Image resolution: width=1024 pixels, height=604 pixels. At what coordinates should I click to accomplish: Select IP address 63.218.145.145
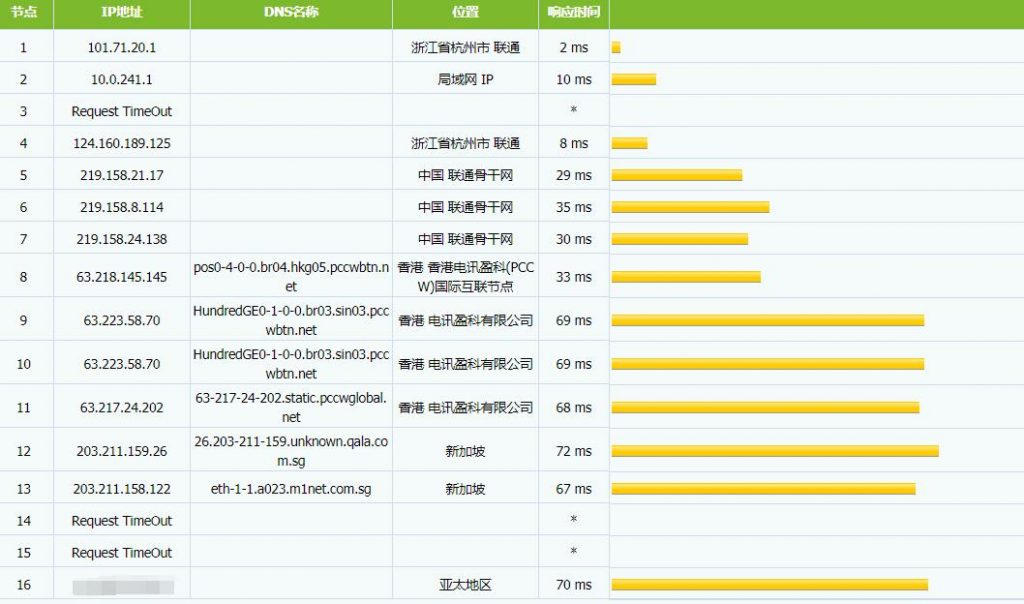point(121,277)
